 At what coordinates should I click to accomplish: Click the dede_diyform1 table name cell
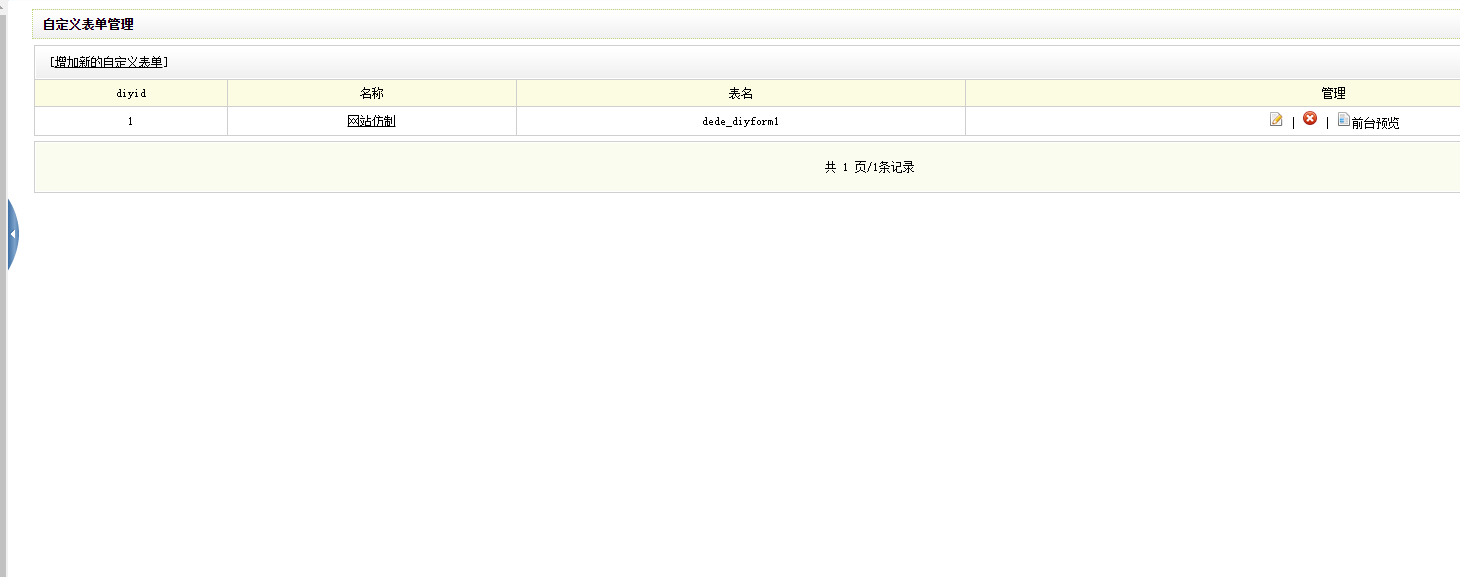[x=740, y=121]
